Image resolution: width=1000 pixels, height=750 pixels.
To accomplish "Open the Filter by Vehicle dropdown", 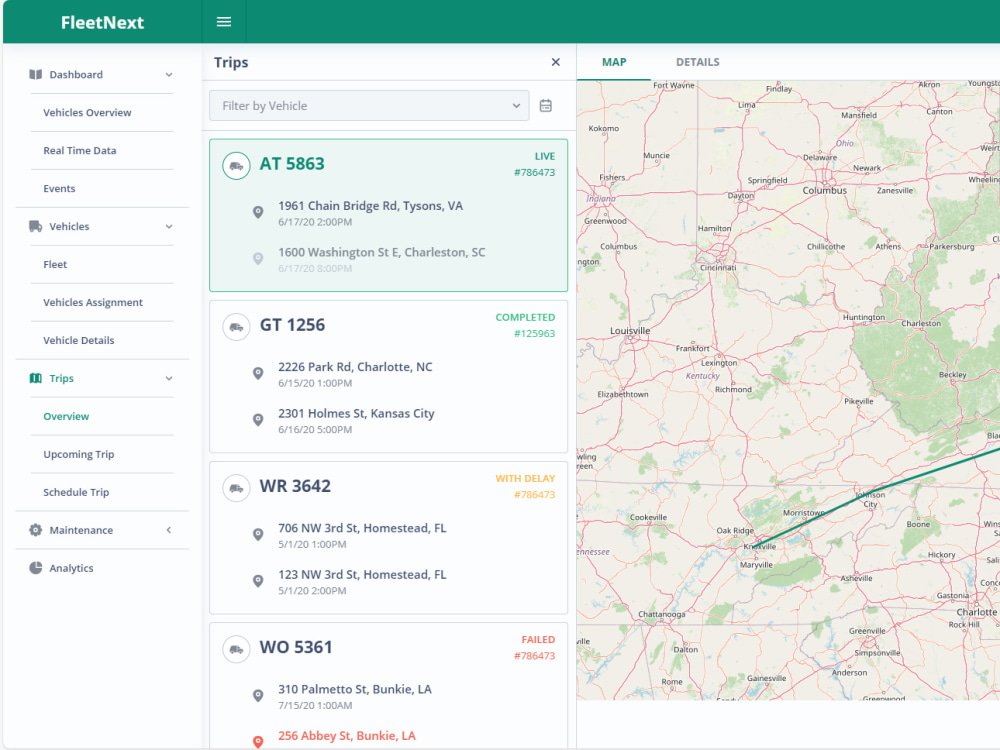I will point(369,106).
